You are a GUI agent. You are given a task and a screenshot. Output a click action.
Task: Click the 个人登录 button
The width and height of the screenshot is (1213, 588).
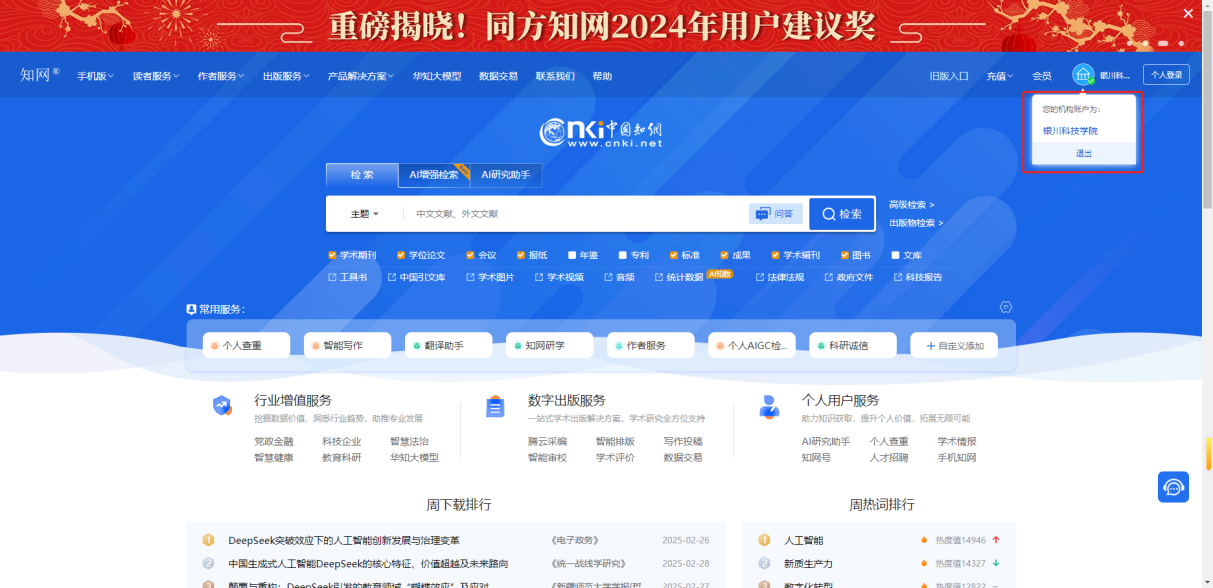click(1166, 75)
